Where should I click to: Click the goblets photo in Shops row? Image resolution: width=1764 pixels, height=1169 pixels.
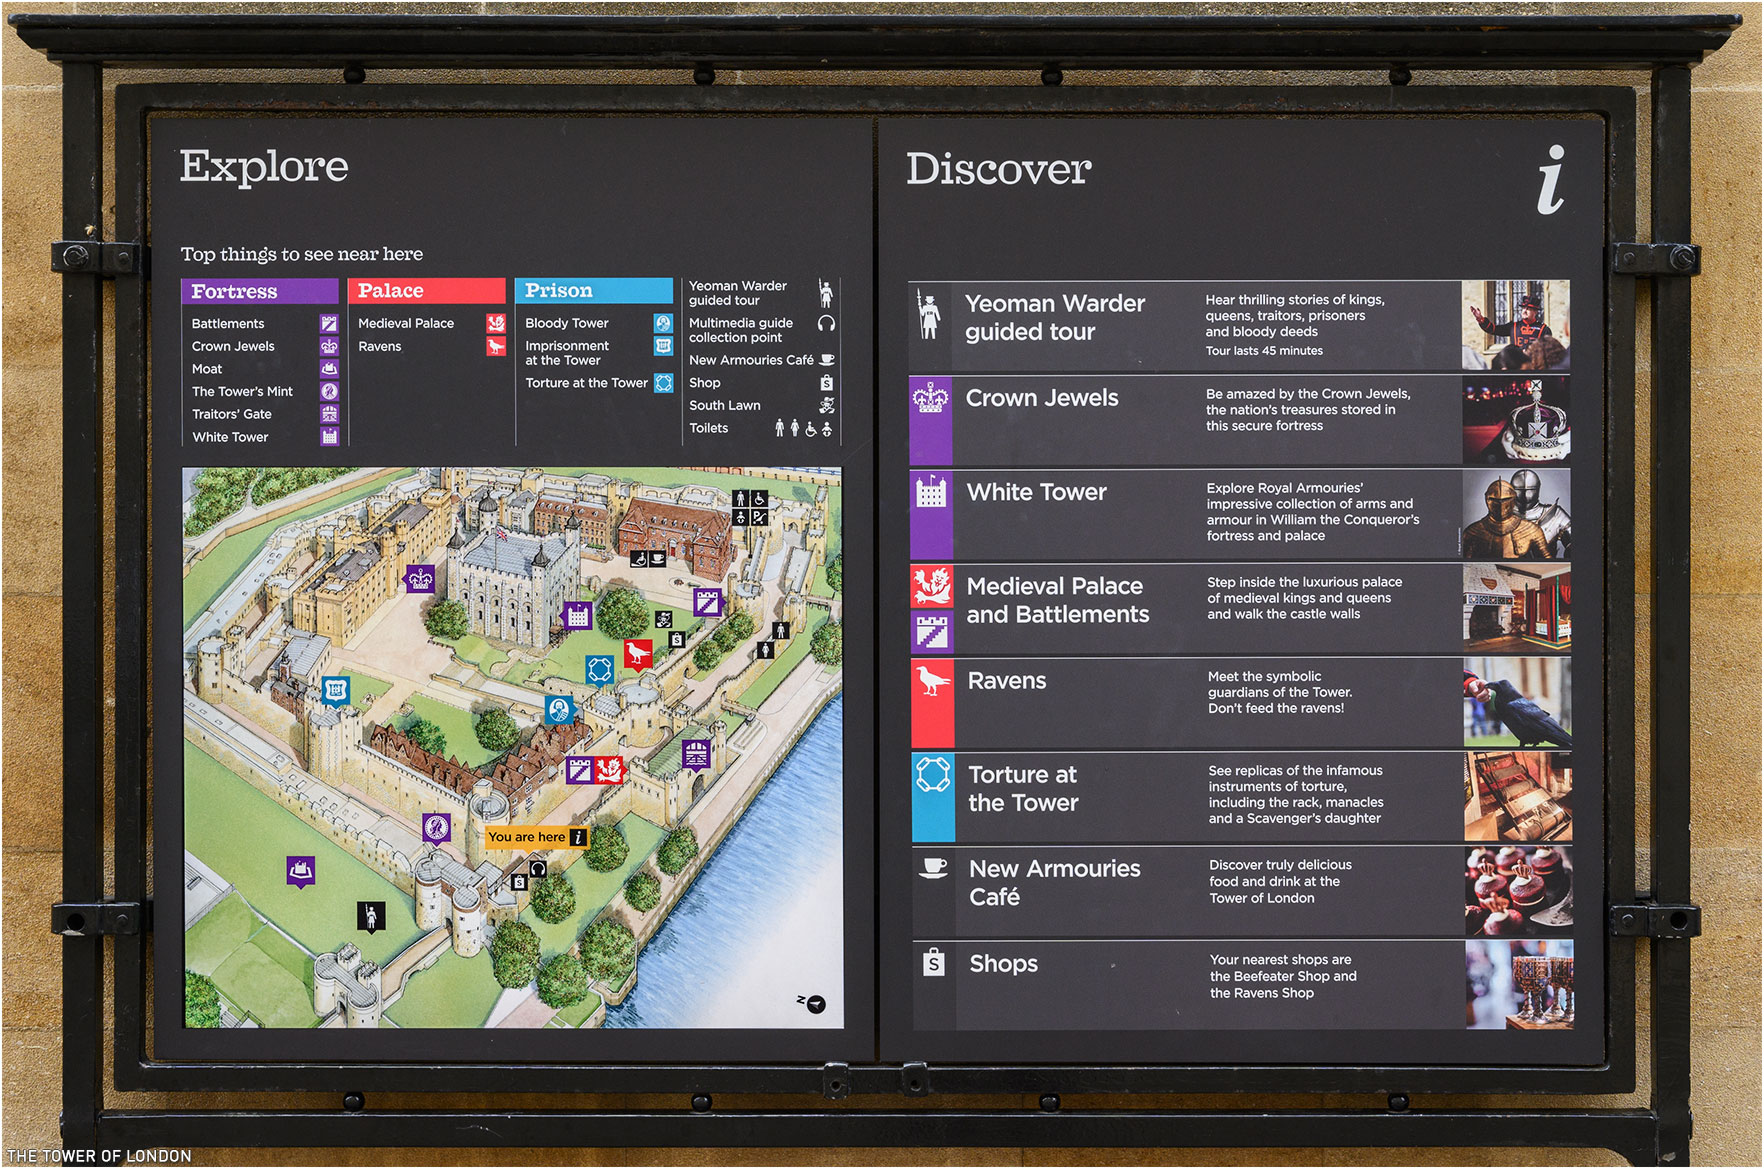point(1520,984)
